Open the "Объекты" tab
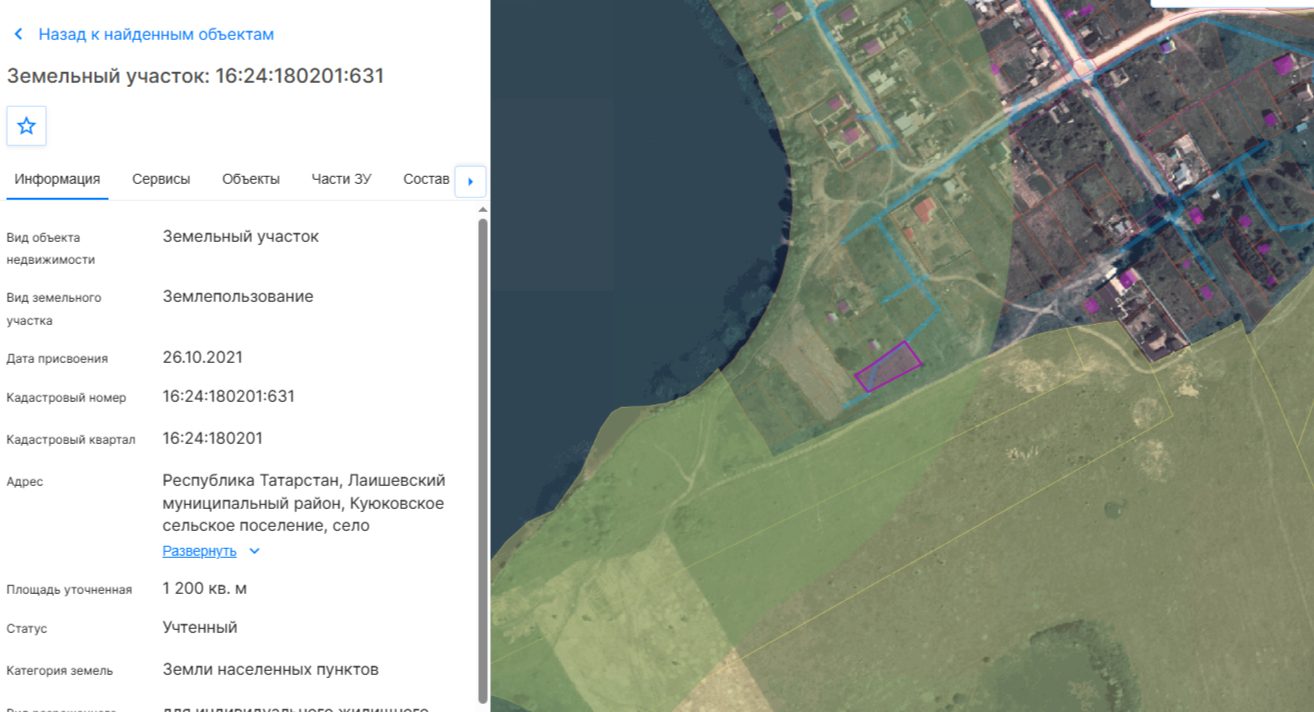1314x712 pixels. pos(251,179)
